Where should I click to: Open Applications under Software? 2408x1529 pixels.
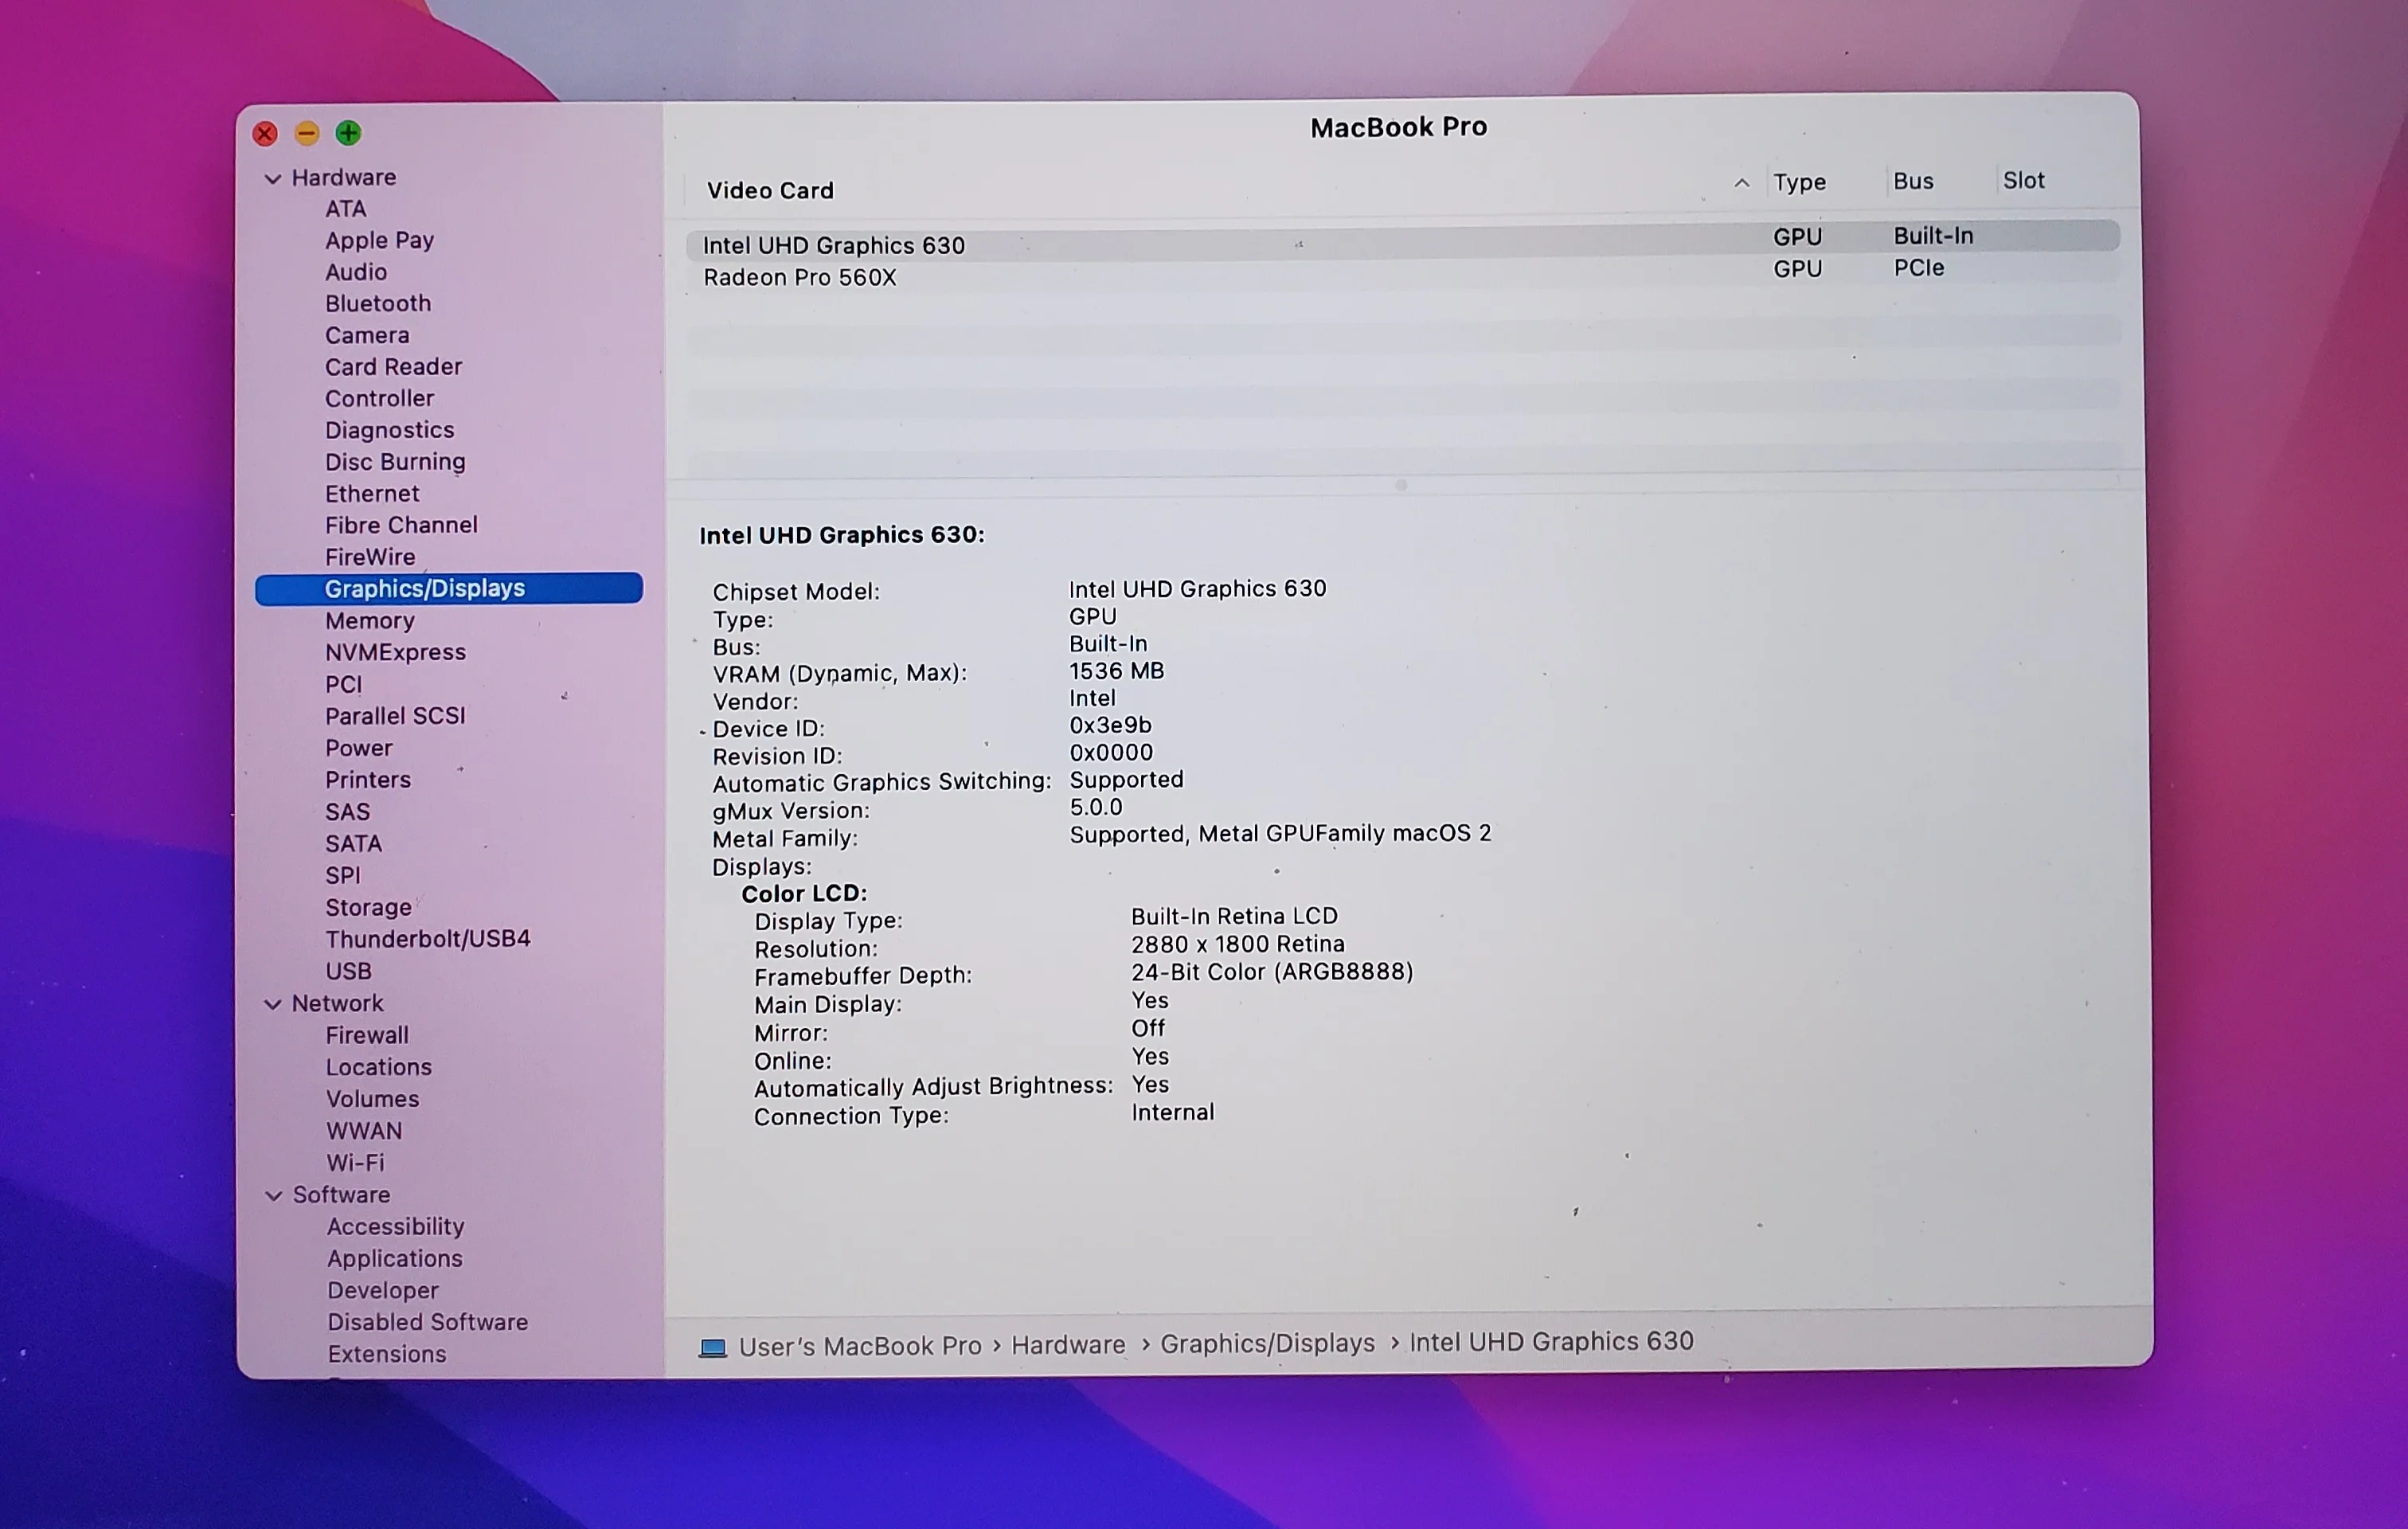point(394,1260)
